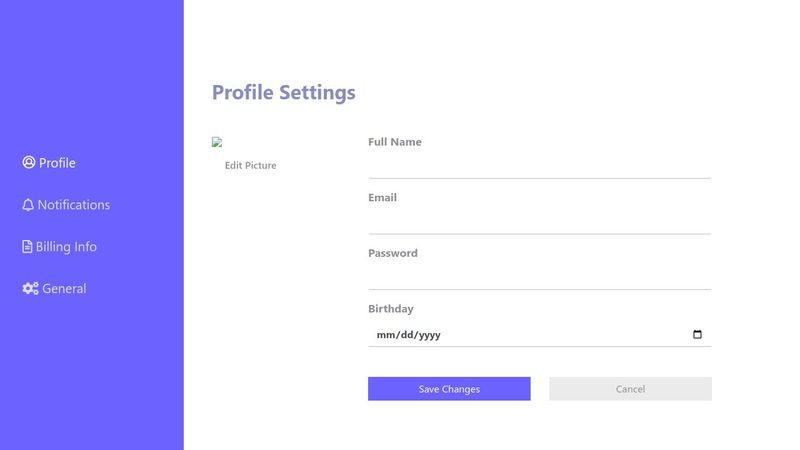
Task: Focus the Full Name input field
Action: pos(539,165)
